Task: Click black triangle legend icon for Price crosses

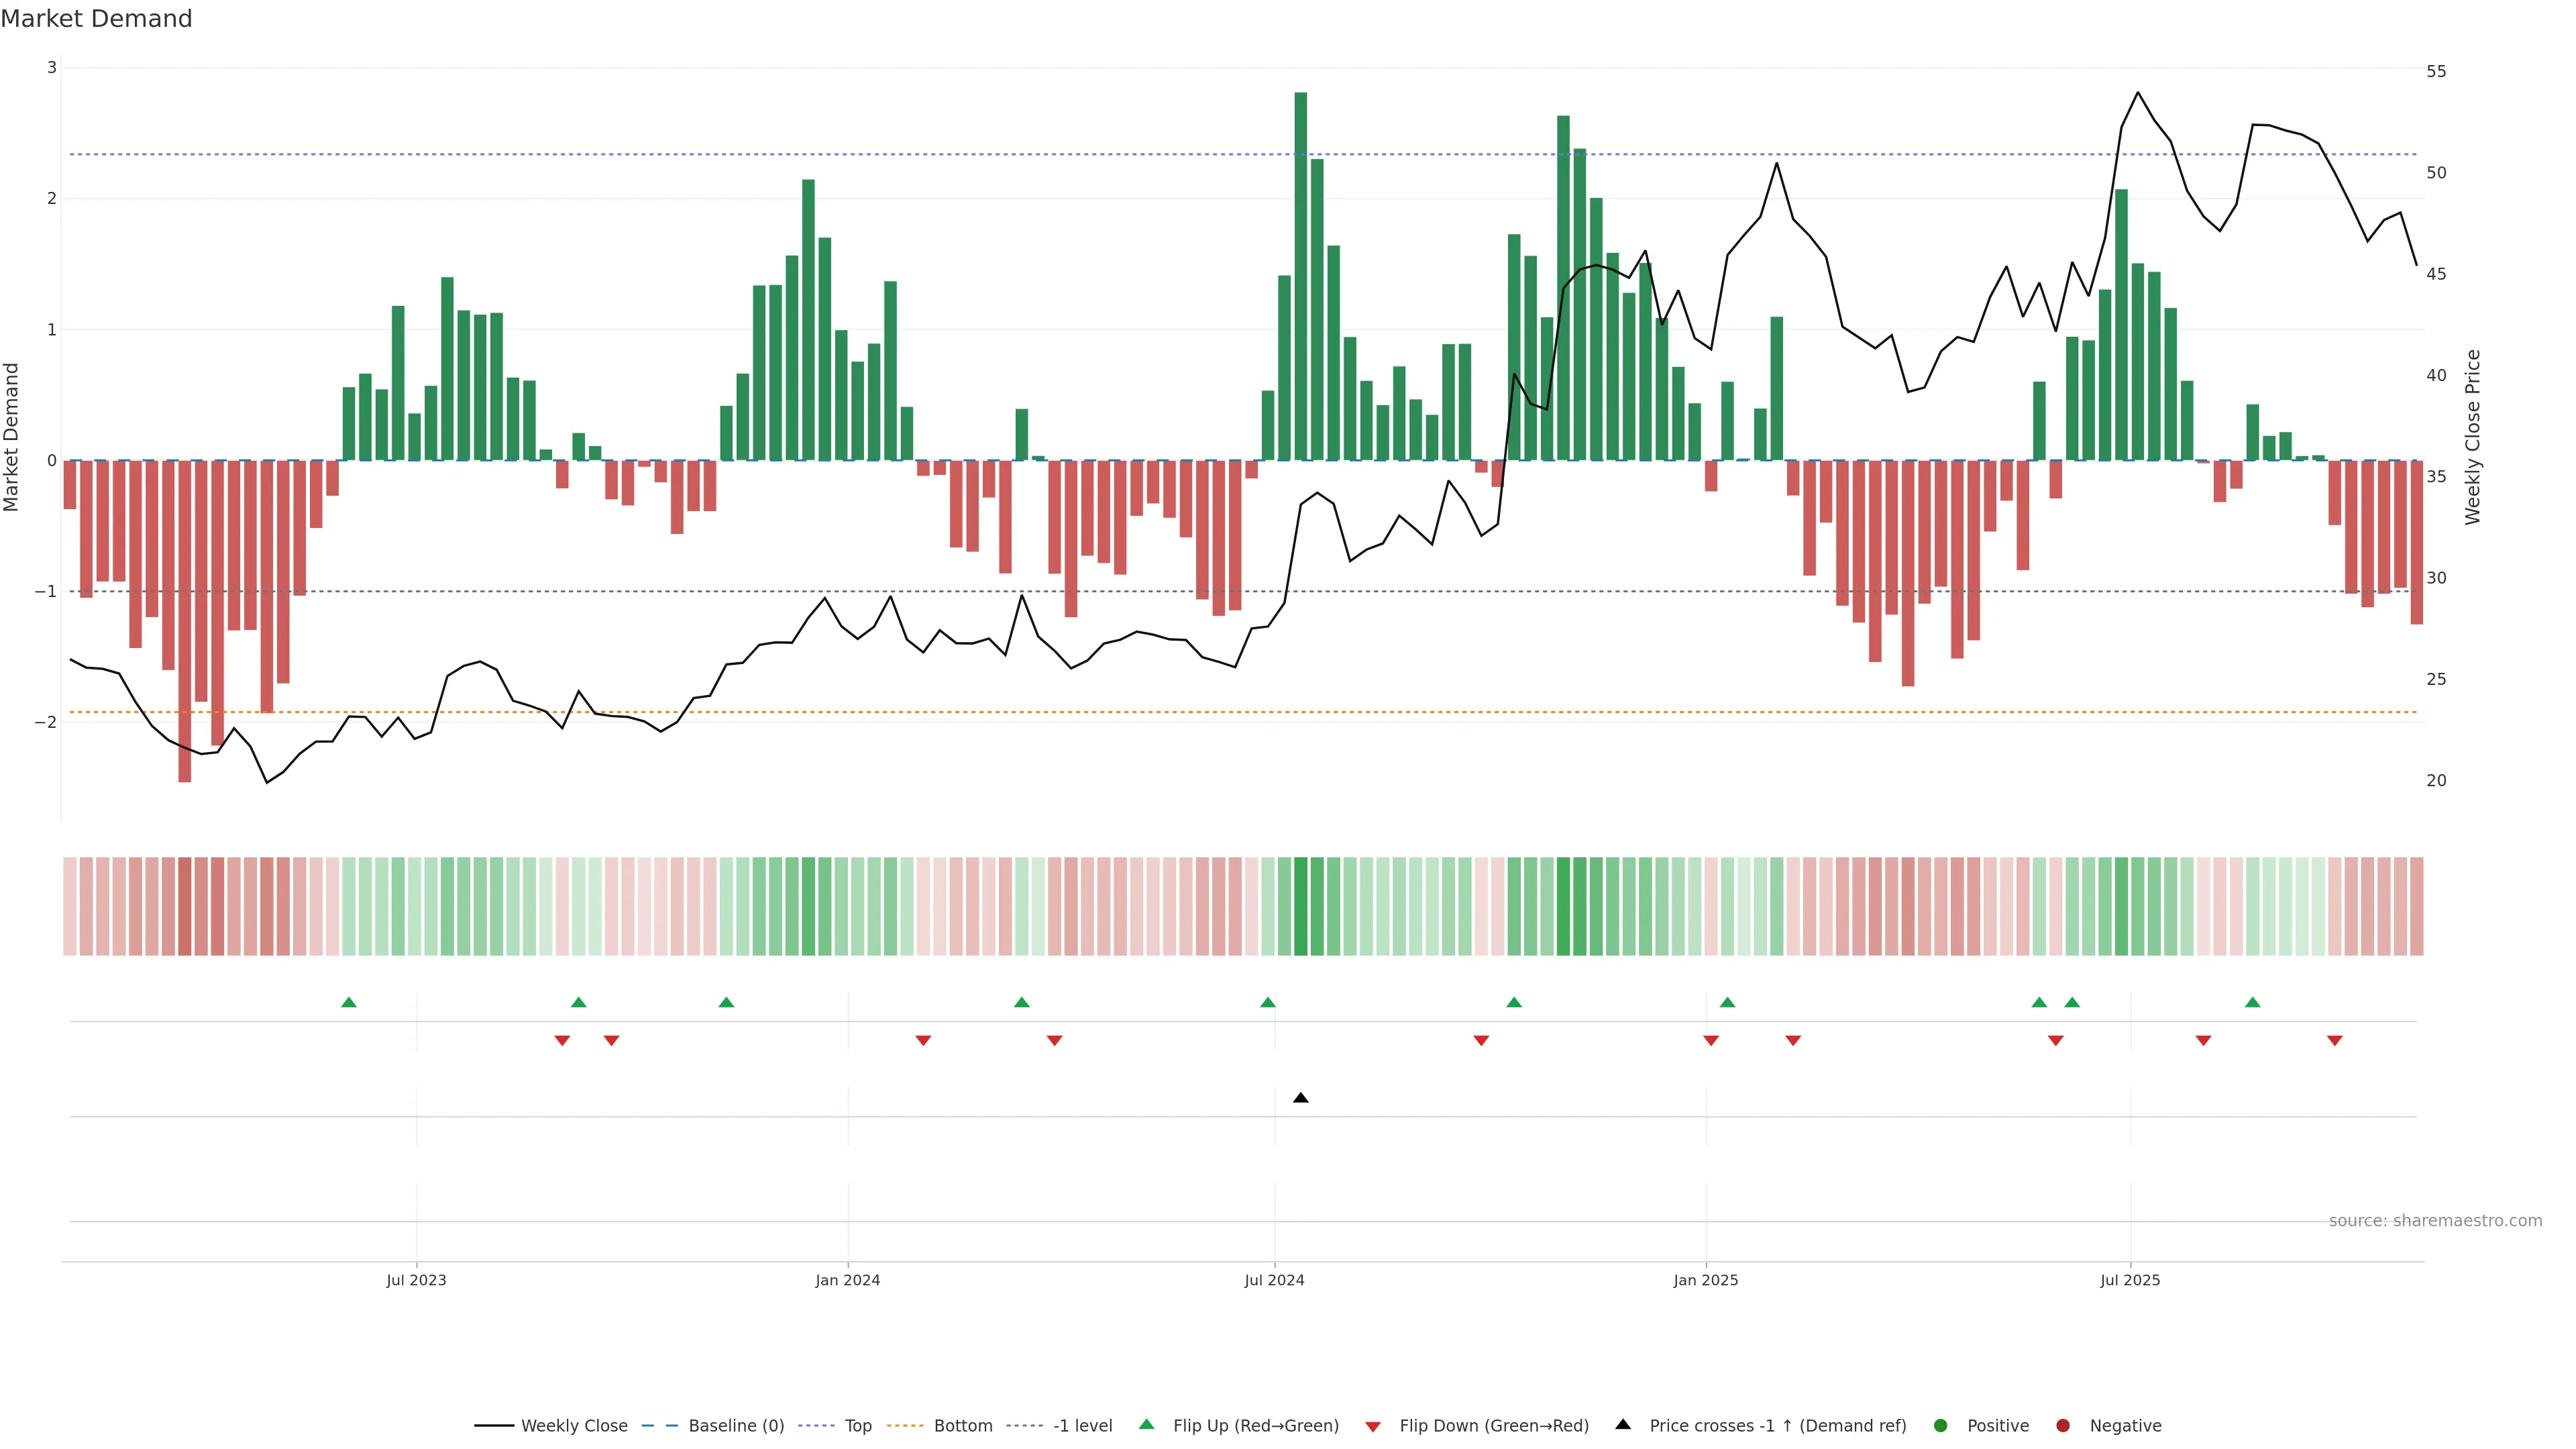Action: point(1623,1424)
